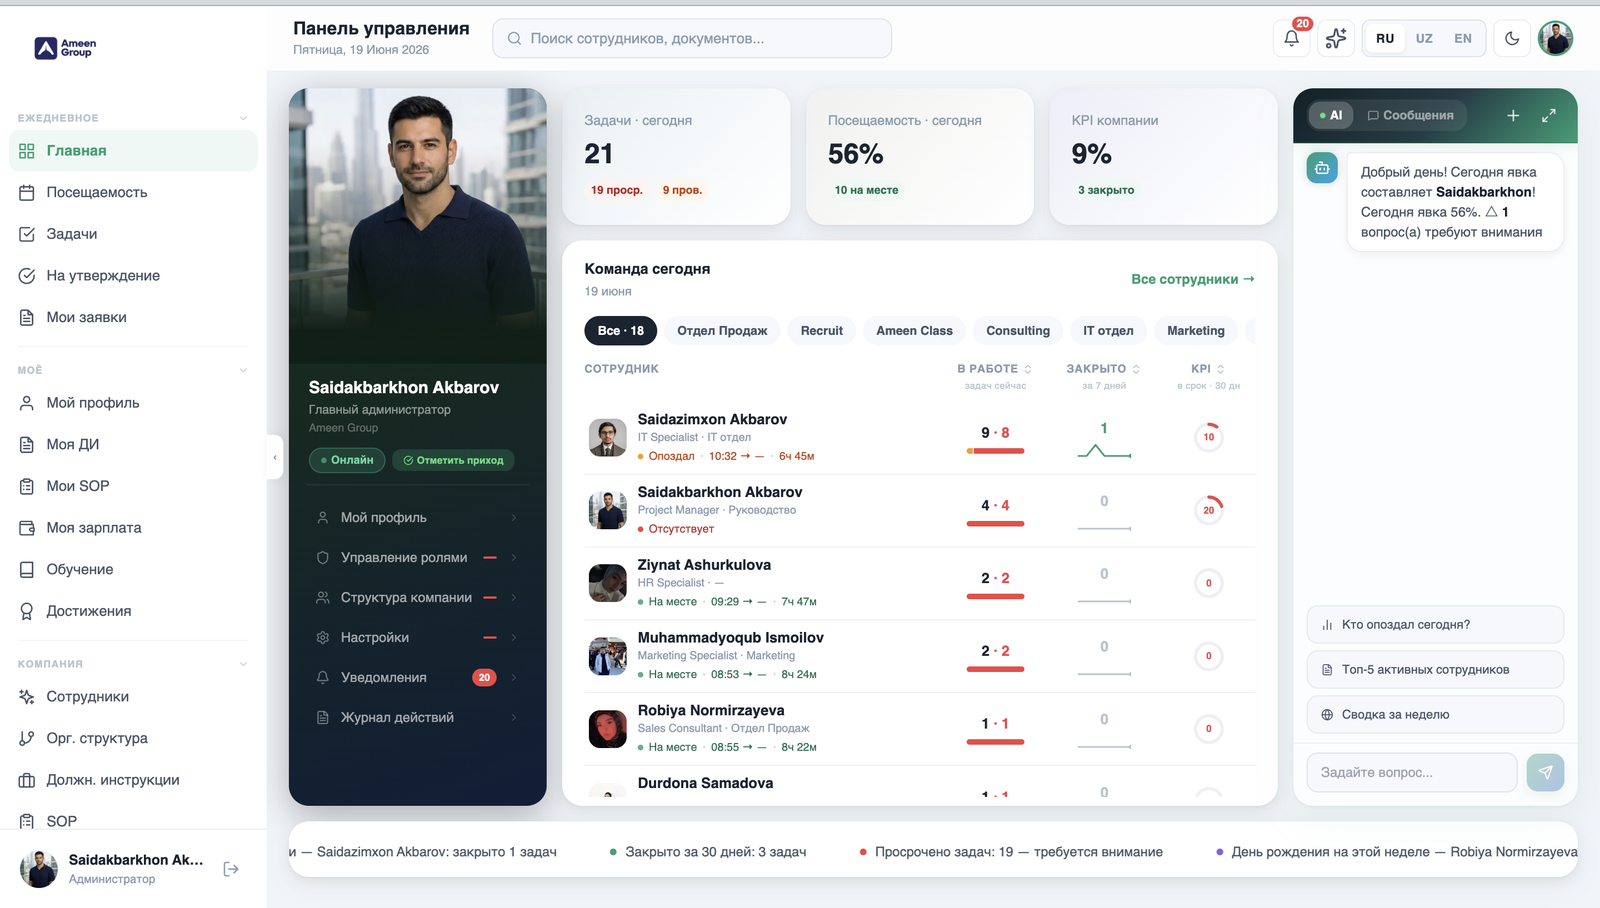The width and height of the screenshot is (1600, 908).
Task: Click gear icon next to Настройки
Action: click(323, 637)
